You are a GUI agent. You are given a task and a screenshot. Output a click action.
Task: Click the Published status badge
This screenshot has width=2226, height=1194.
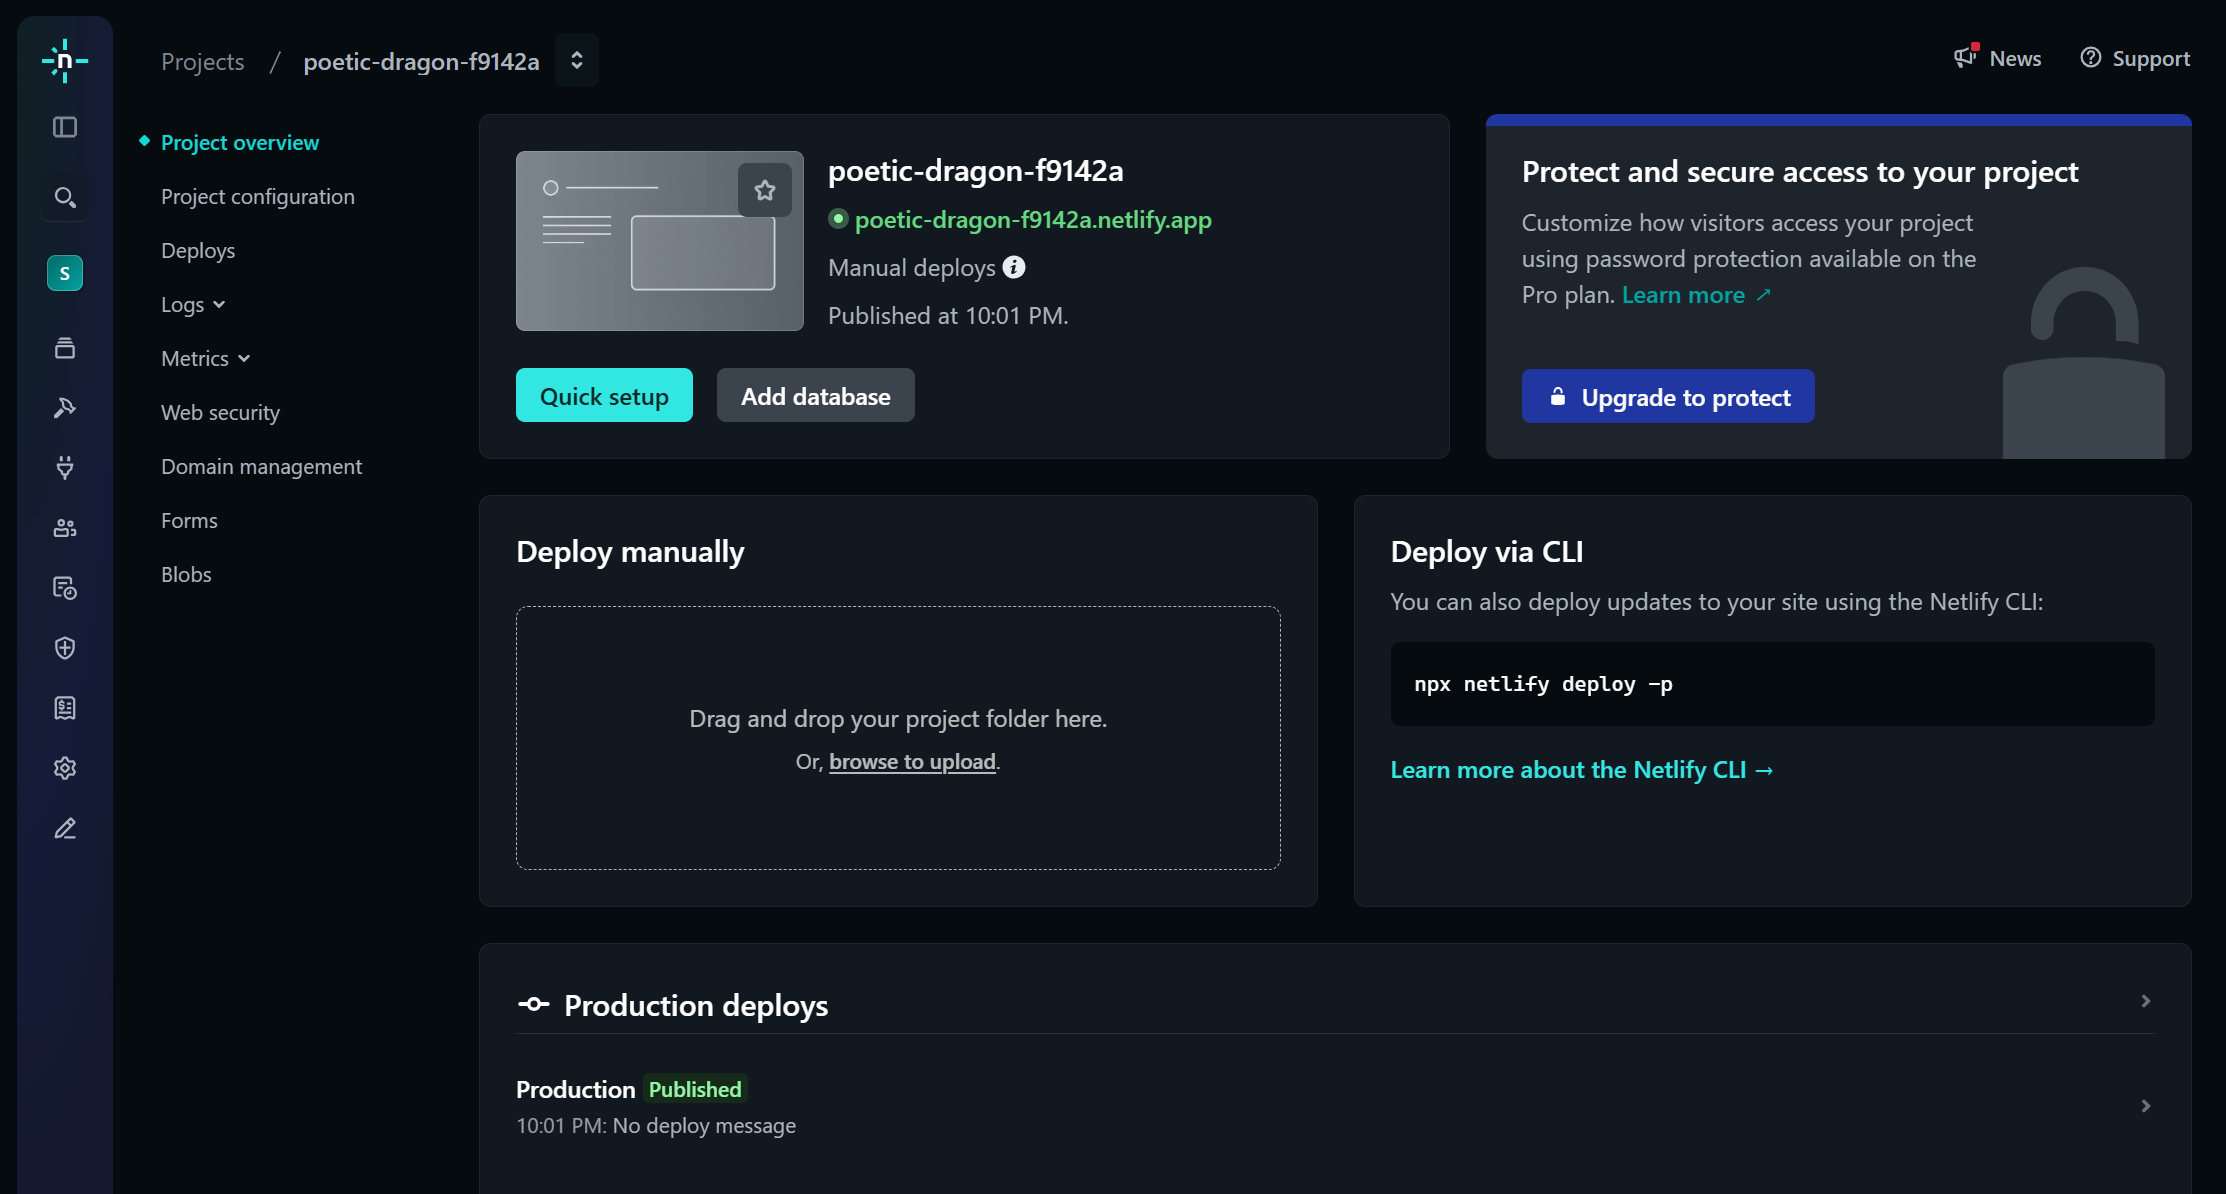(695, 1089)
